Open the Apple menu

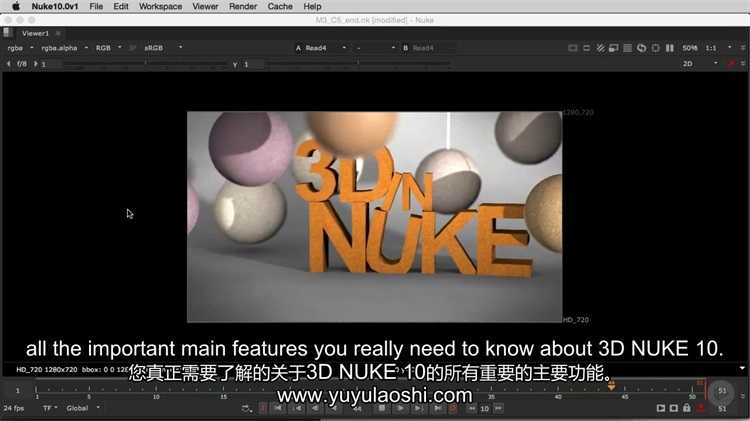16,6
